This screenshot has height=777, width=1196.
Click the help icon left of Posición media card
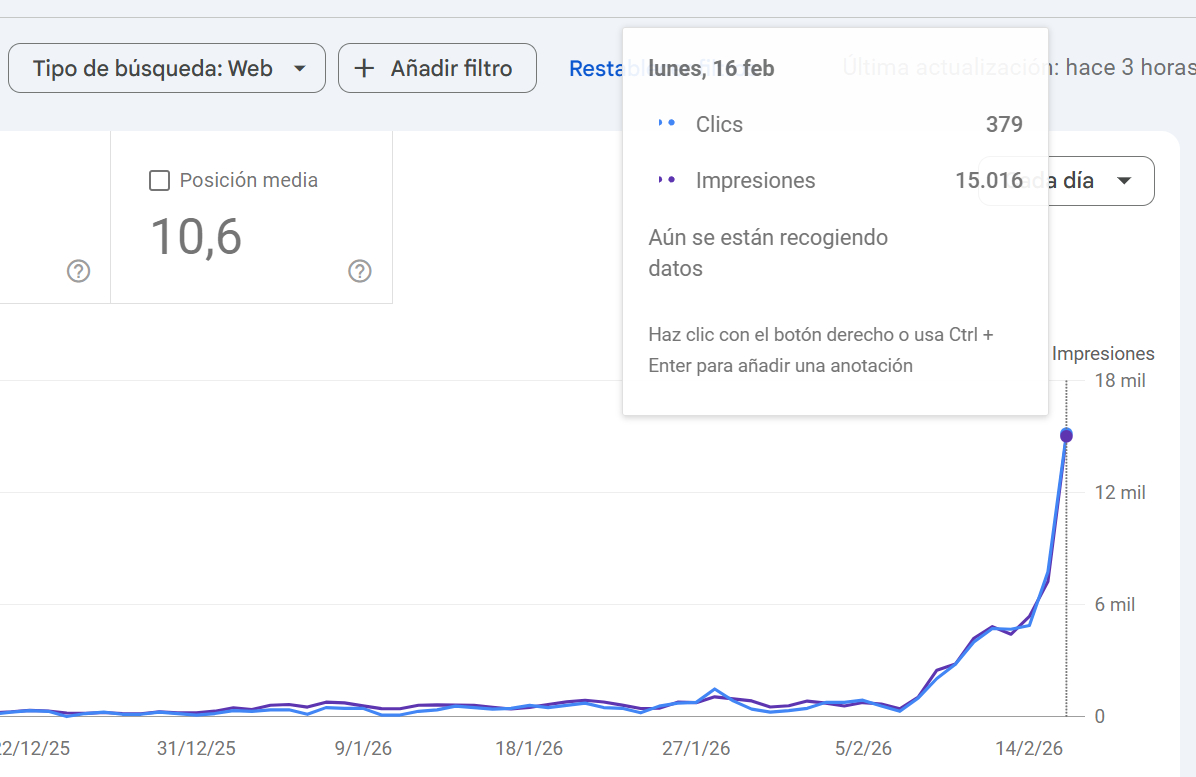click(79, 271)
